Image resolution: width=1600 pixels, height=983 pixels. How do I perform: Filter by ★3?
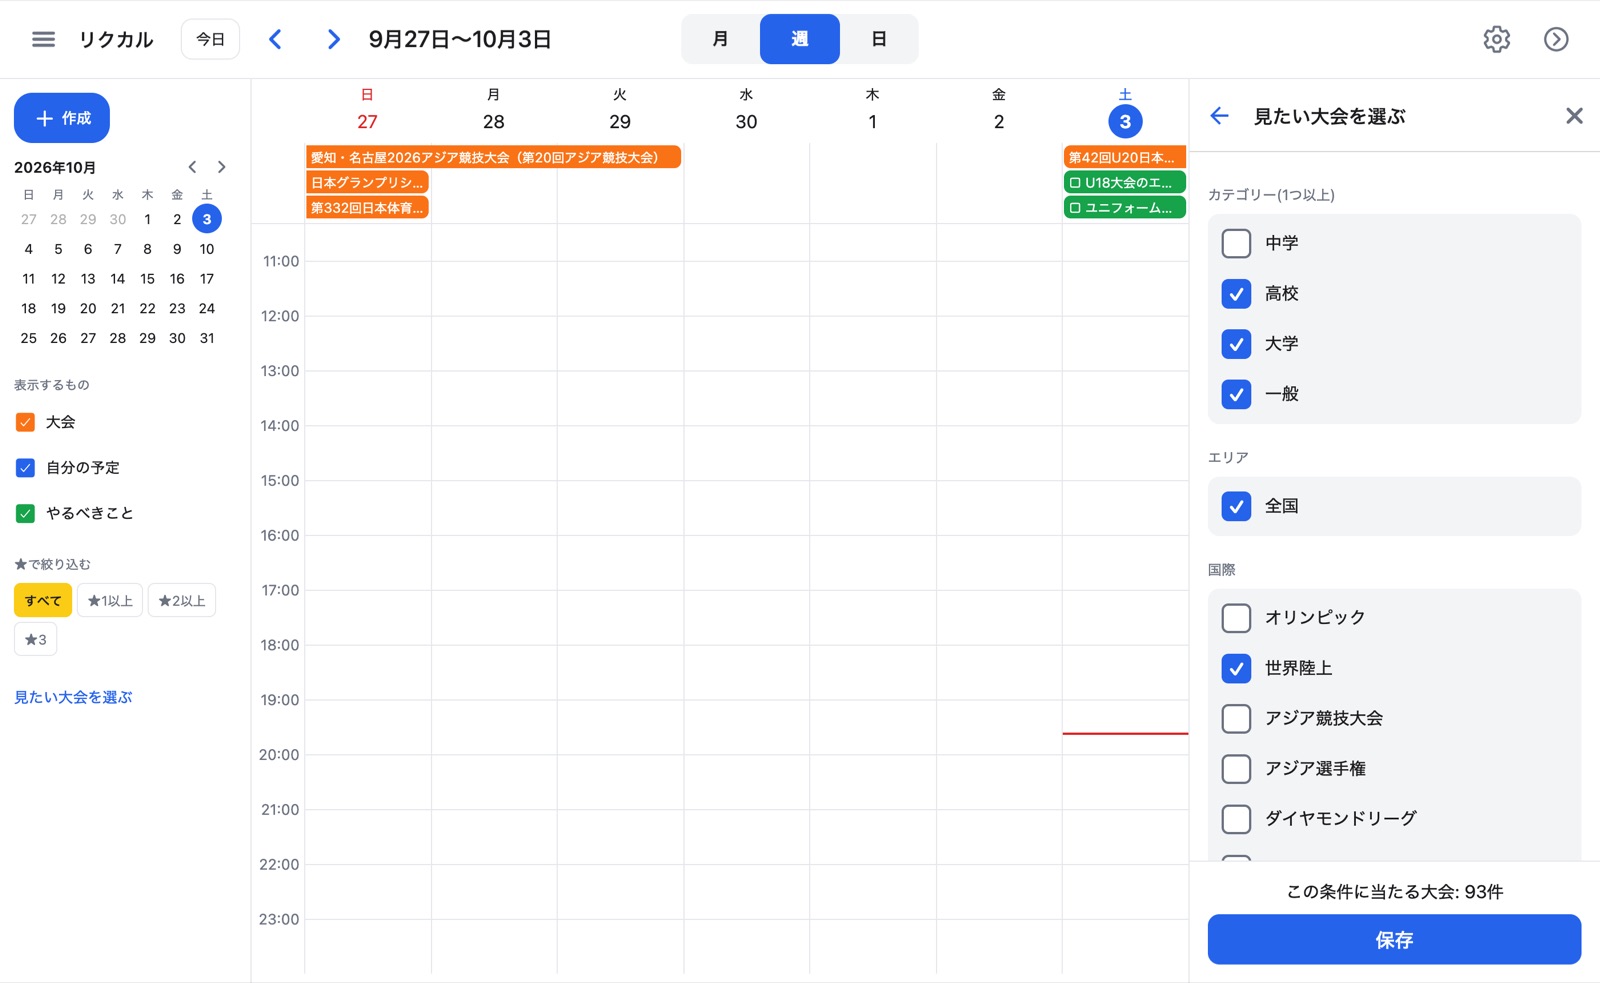click(x=35, y=639)
